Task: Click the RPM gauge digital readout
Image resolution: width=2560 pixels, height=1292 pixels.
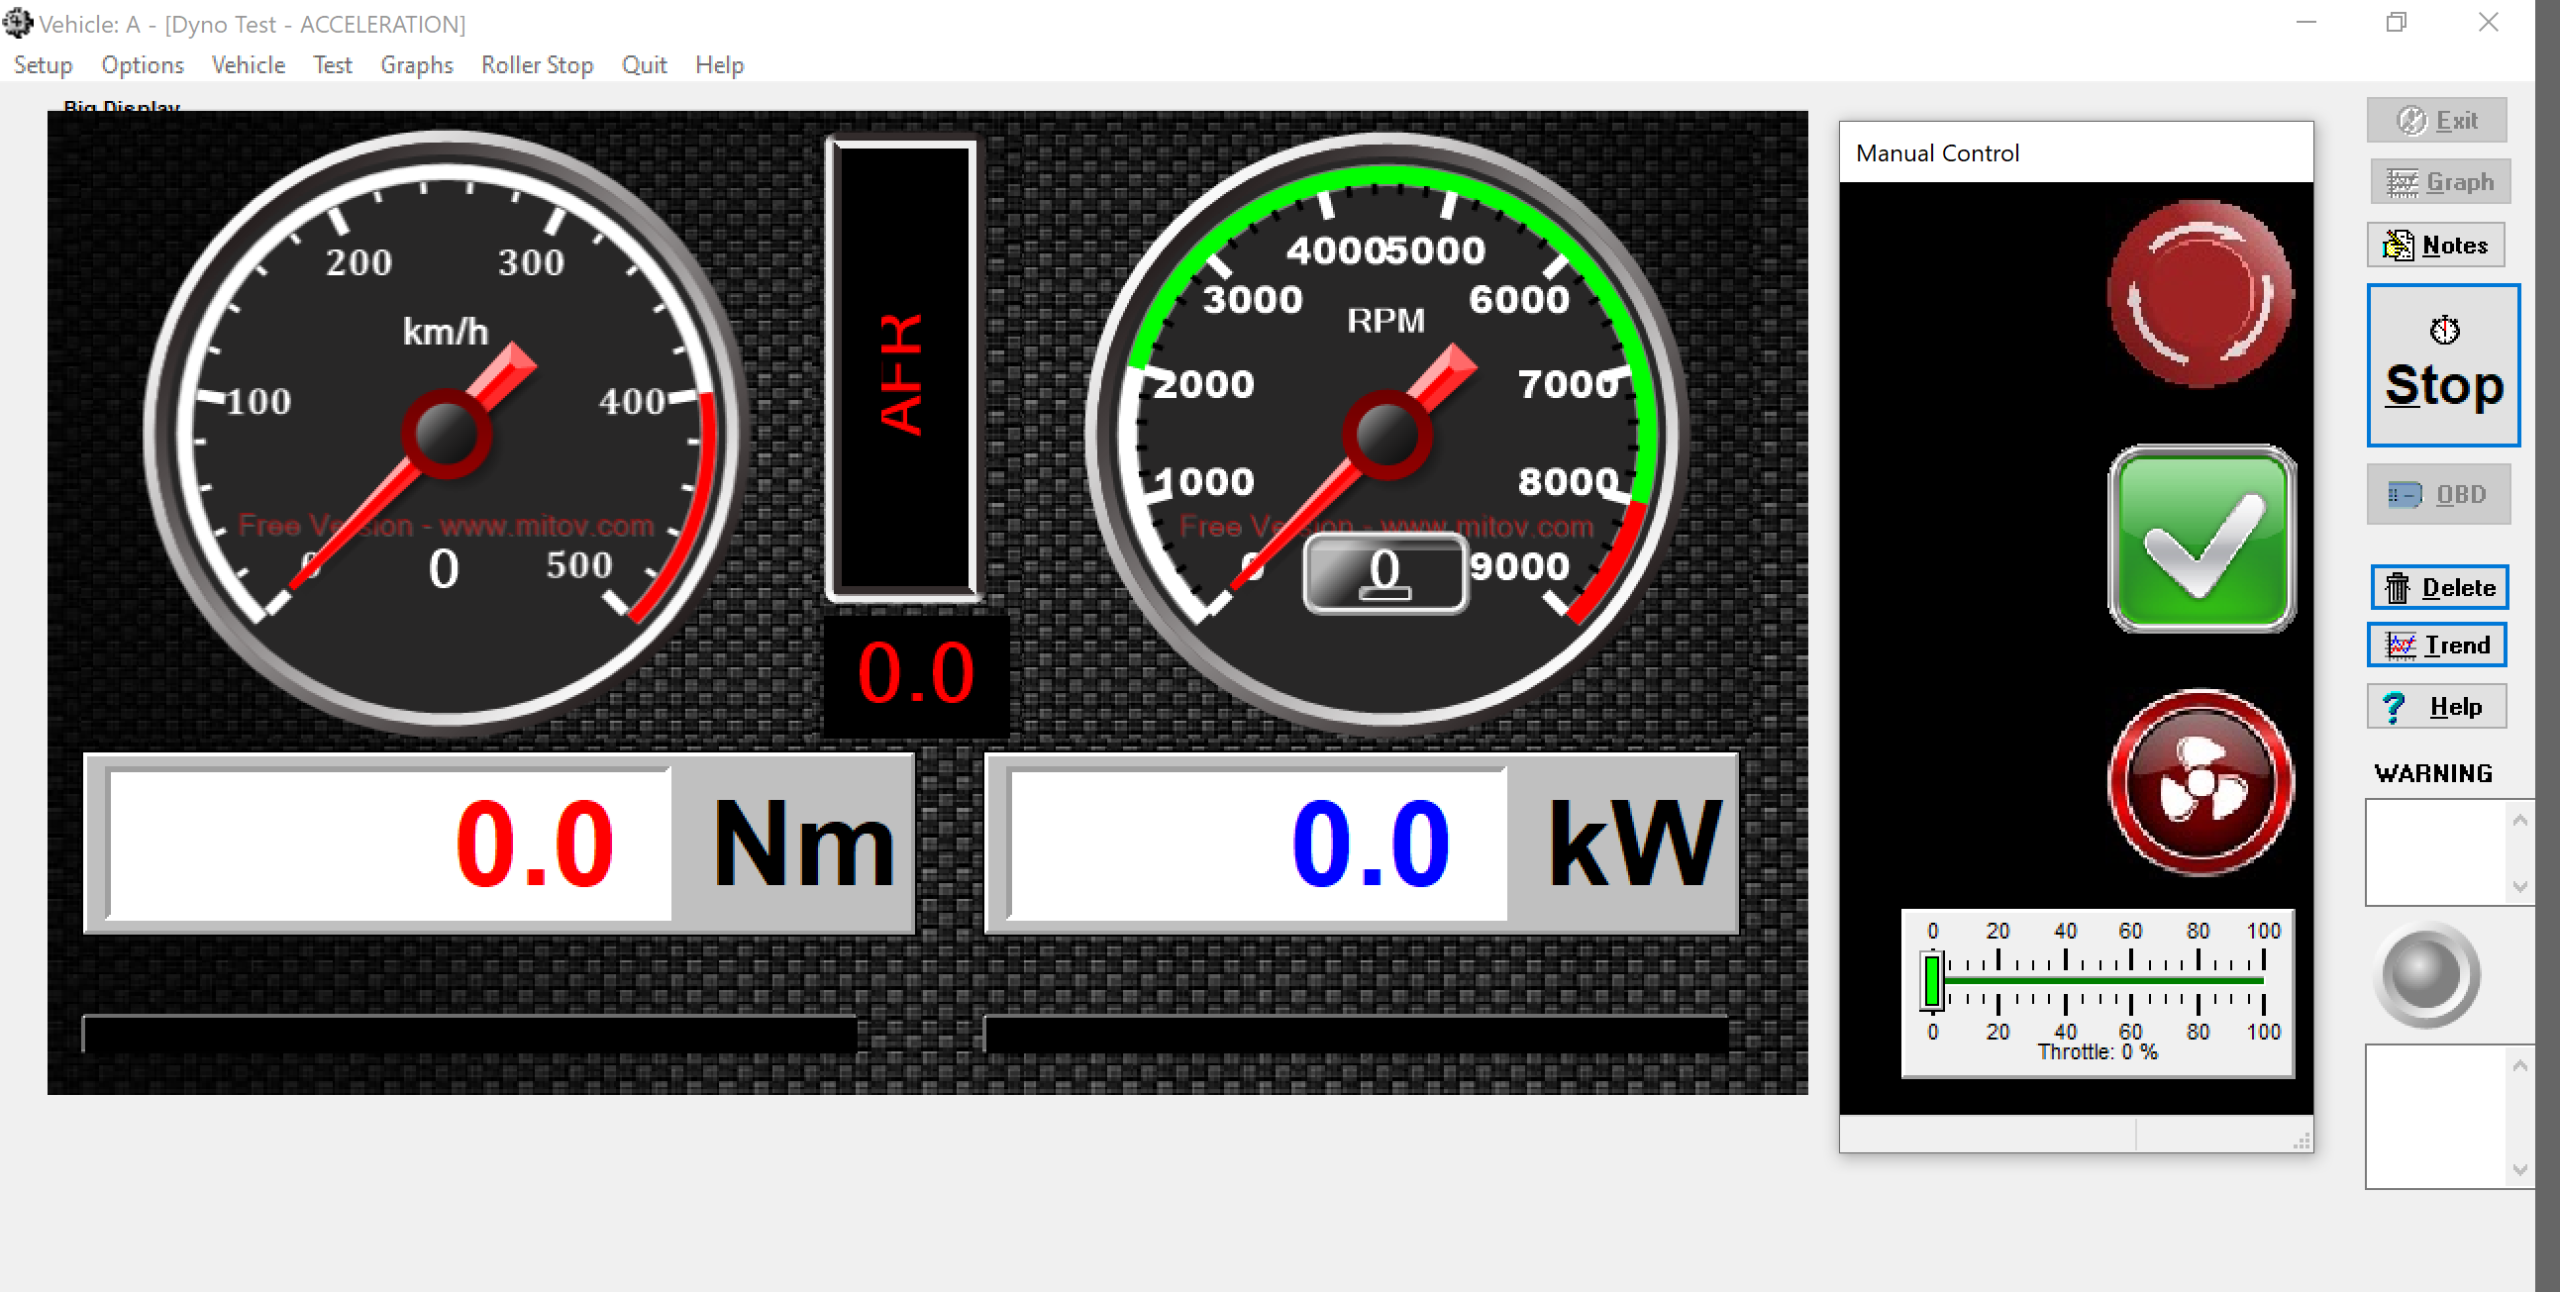Action: [x=1385, y=573]
